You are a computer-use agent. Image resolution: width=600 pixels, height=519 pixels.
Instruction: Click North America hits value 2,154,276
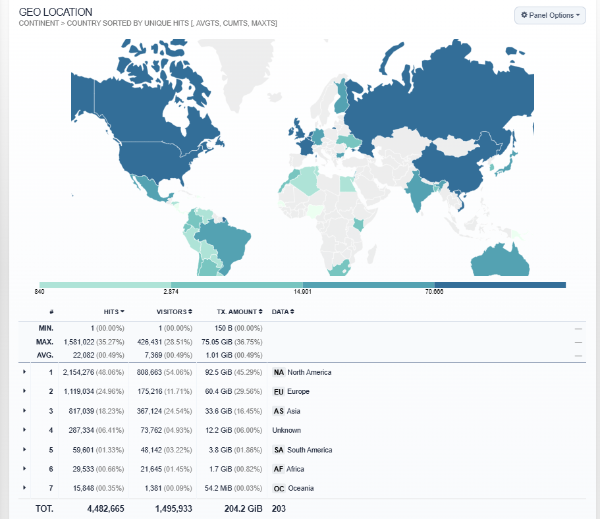[78, 372]
